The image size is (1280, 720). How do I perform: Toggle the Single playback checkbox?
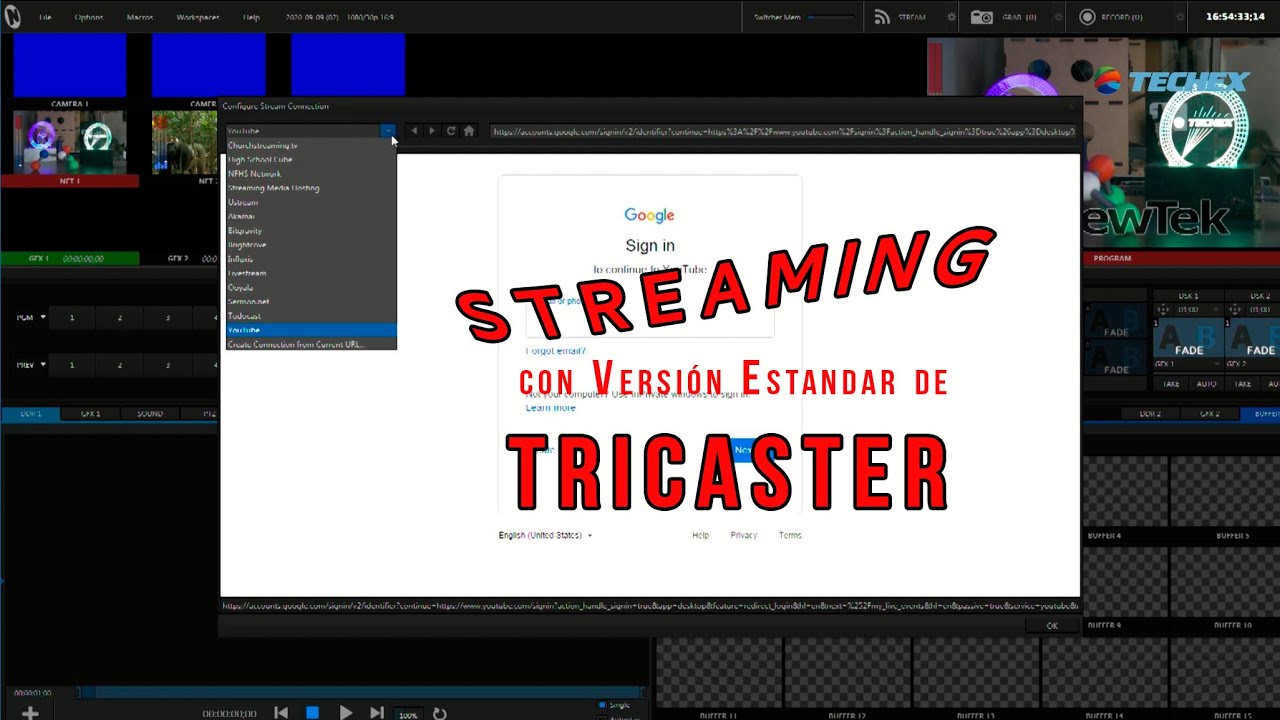(x=600, y=705)
